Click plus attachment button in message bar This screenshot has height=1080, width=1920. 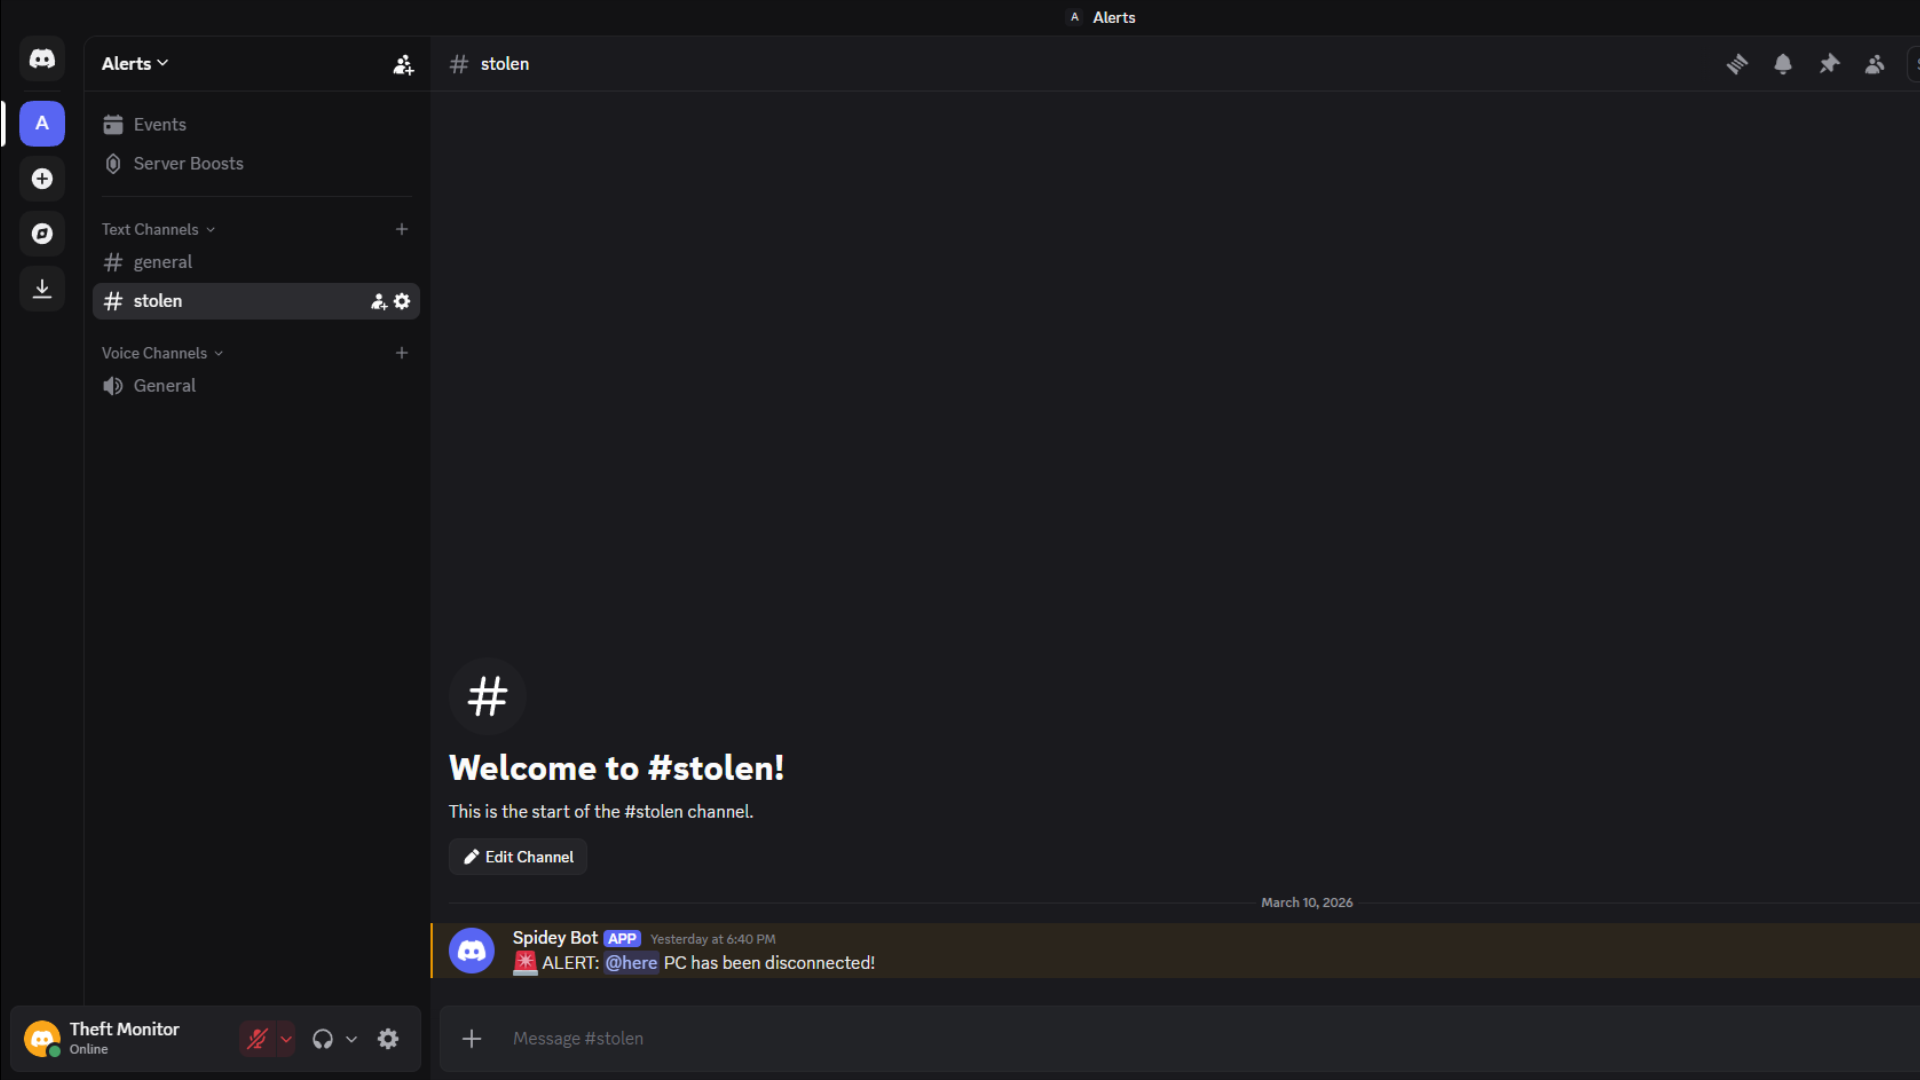[x=472, y=1039]
